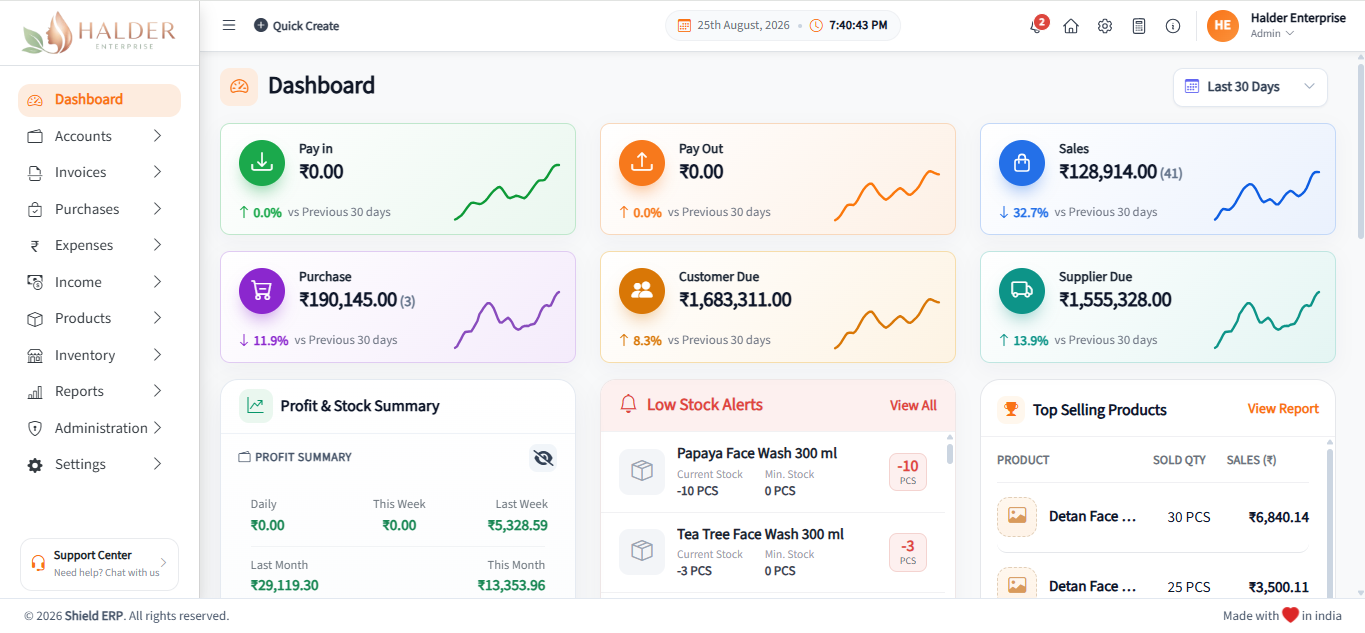Expand the Inventory sidebar section
The image size is (1365, 633).
click(99, 355)
